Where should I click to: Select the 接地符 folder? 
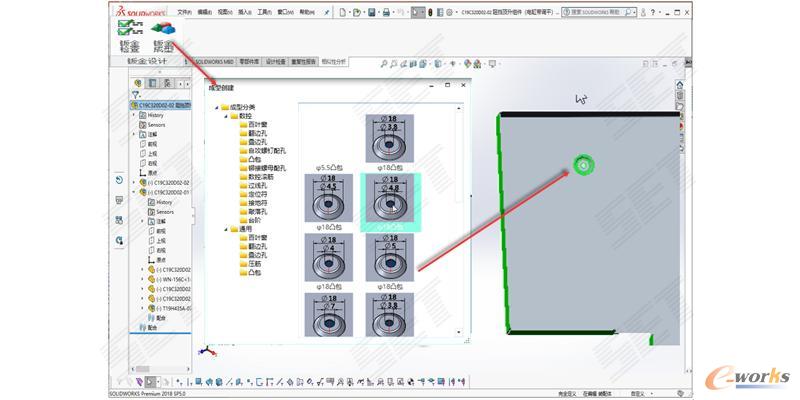pos(253,203)
